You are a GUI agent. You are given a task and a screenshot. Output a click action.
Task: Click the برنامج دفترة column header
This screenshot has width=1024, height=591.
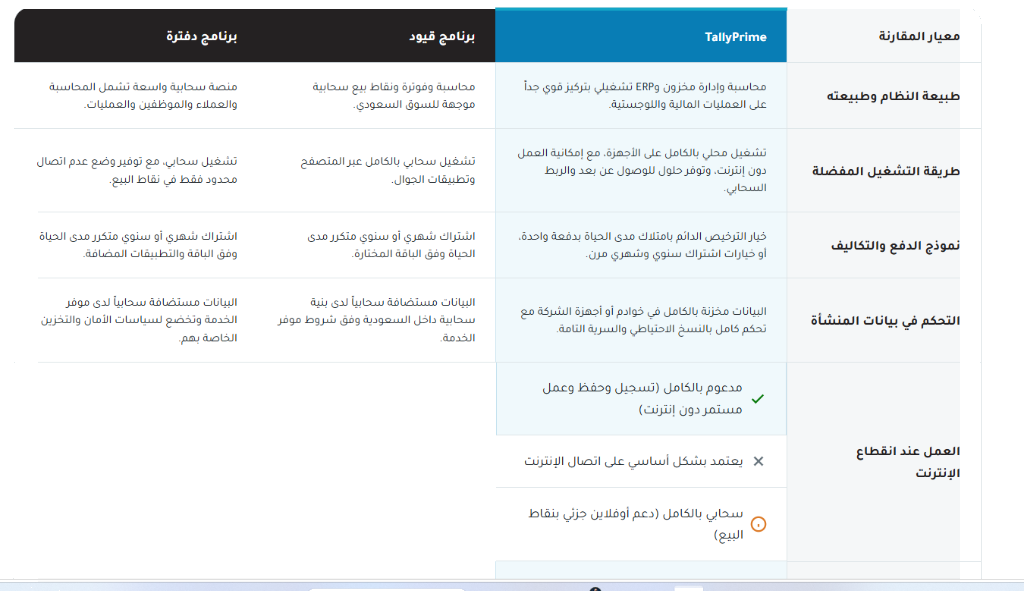tap(136, 36)
